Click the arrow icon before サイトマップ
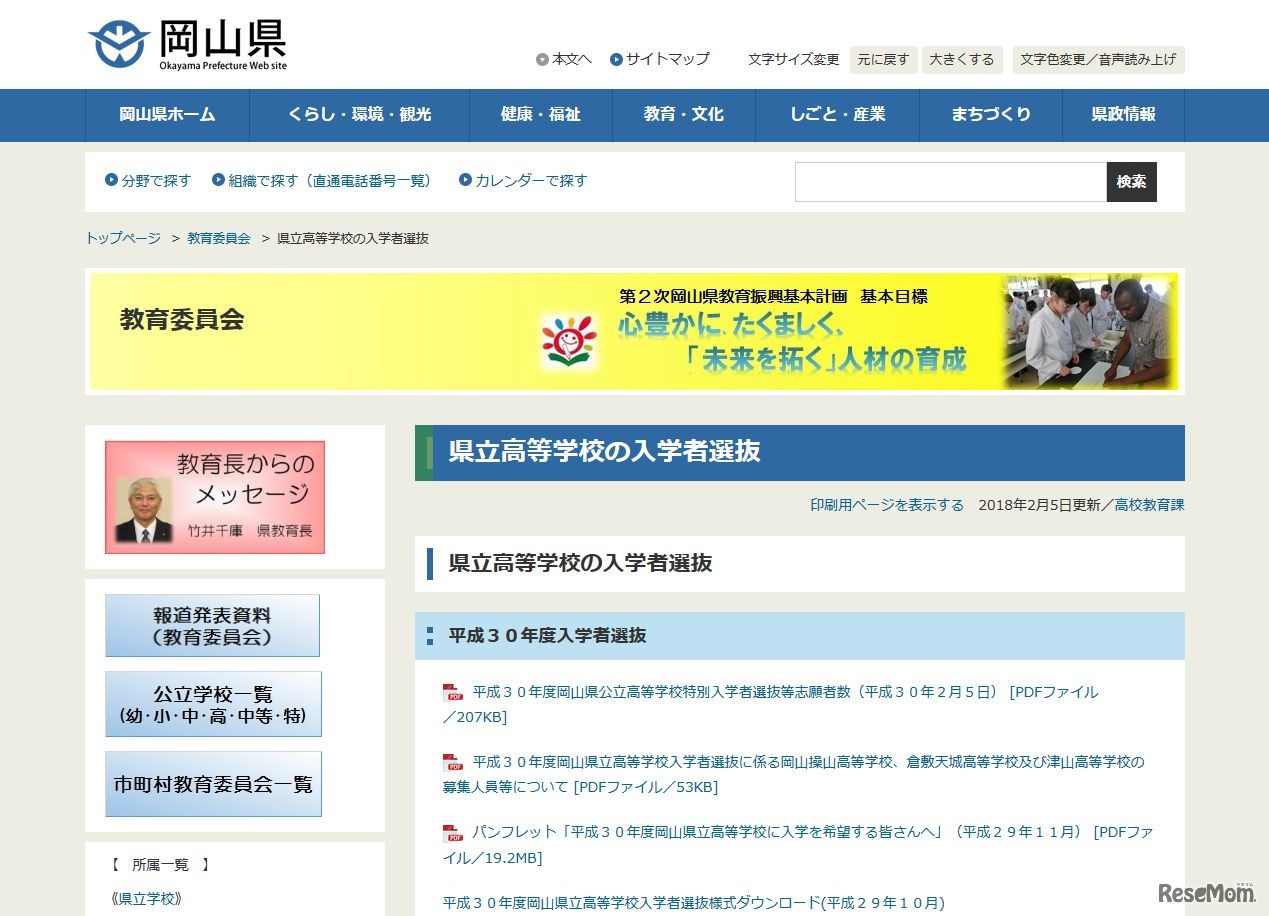The image size is (1269, 916). [617, 59]
